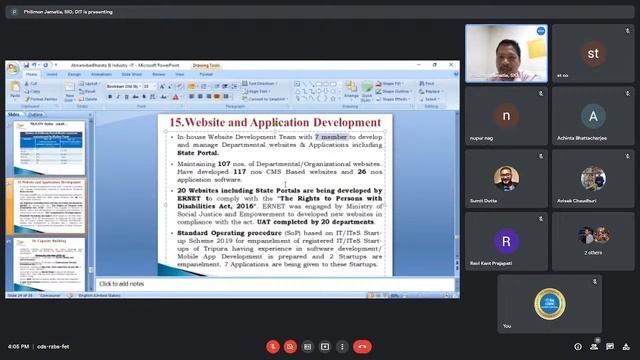Toggle captions in Meet call bar
Viewport: 640px width, 360px height.
click(x=307, y=347)
